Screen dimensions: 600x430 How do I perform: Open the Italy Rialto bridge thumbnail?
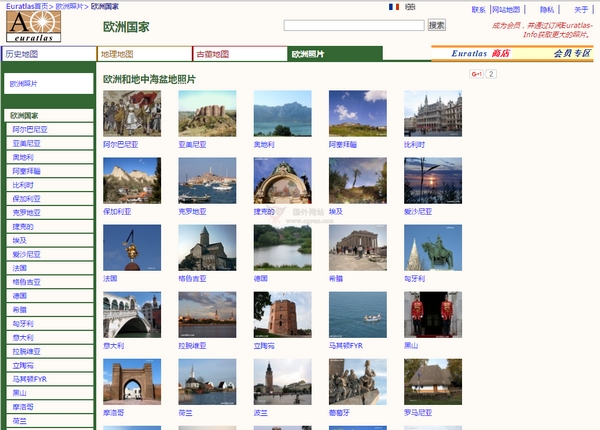pyautogui.click(x=132, y=314)
